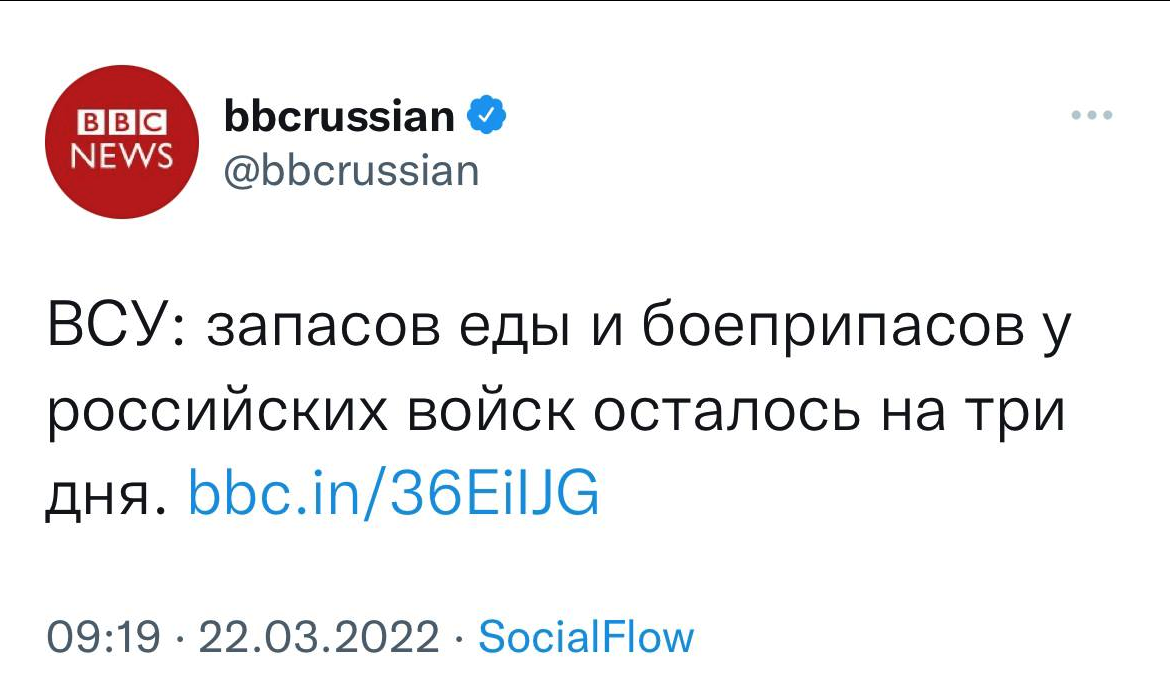Viewport: 1170px width, 690px height.
Task: Click the blue verified checkmark badge
Action: click(487, 116)
